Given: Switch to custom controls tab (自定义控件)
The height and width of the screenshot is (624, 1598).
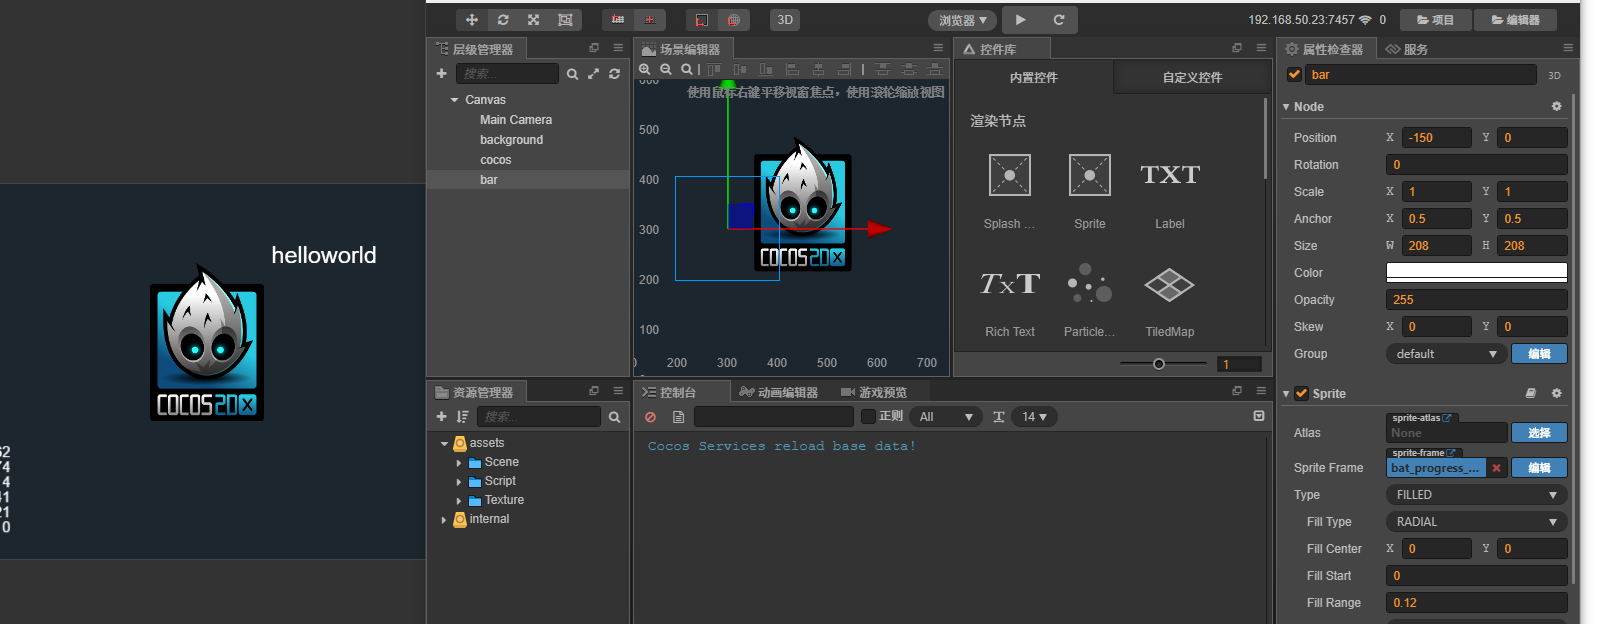Looking at the screenshot, I should [x=1192, y=77].
